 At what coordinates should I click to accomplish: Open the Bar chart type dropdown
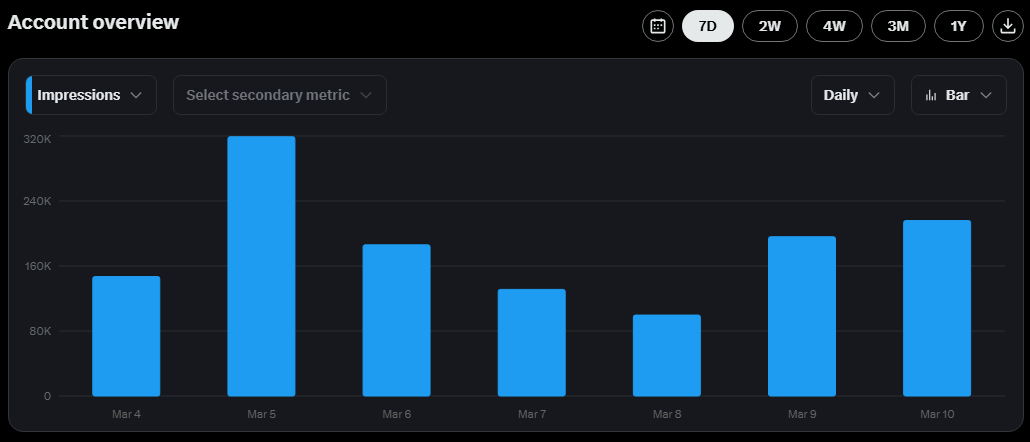[959, 95]
